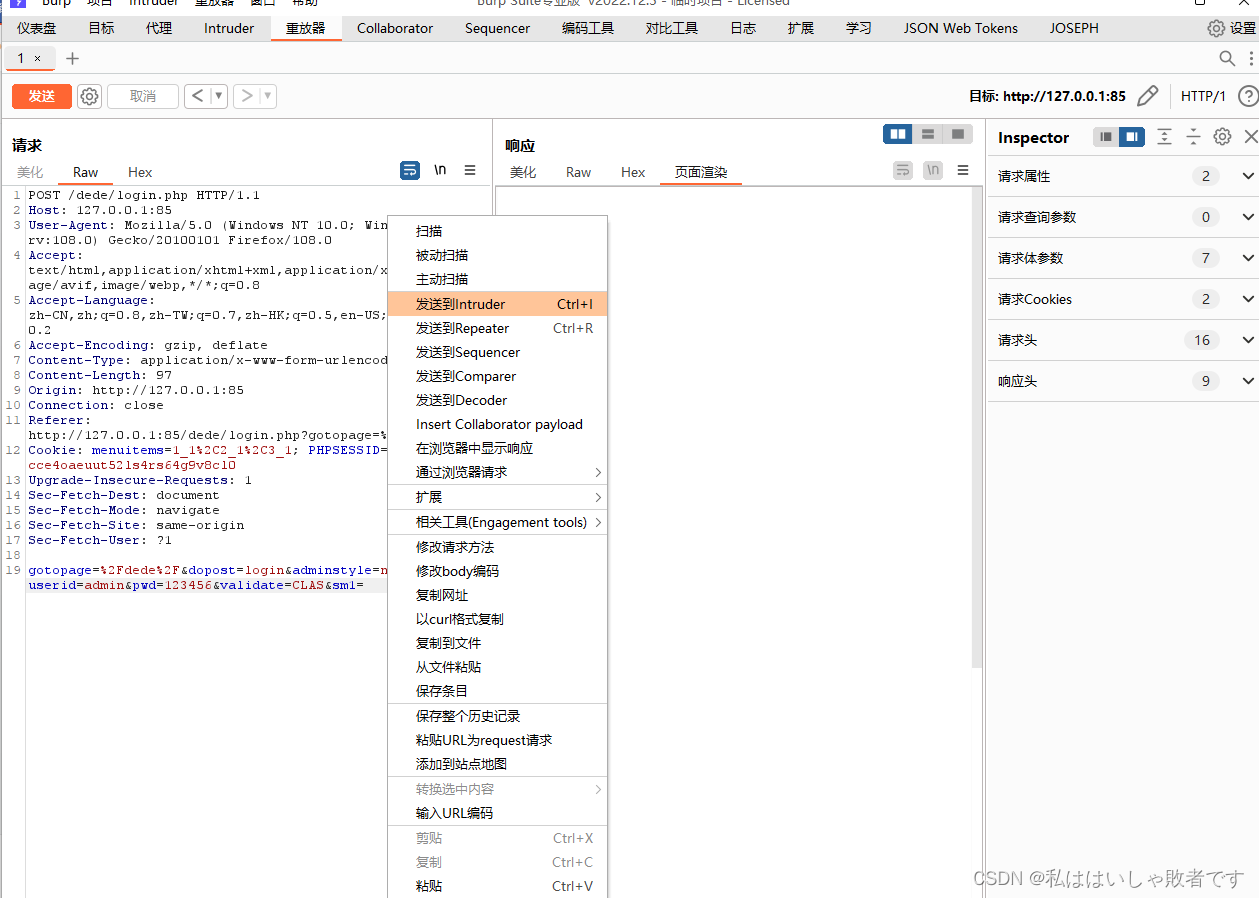
Task: Open the history dropdown beside the < arrow
Action: click(x=219, y=96)
